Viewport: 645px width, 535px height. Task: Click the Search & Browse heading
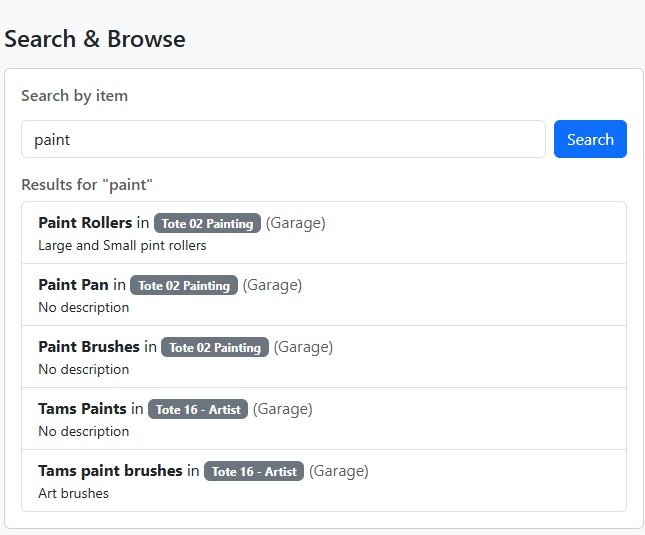95,39
